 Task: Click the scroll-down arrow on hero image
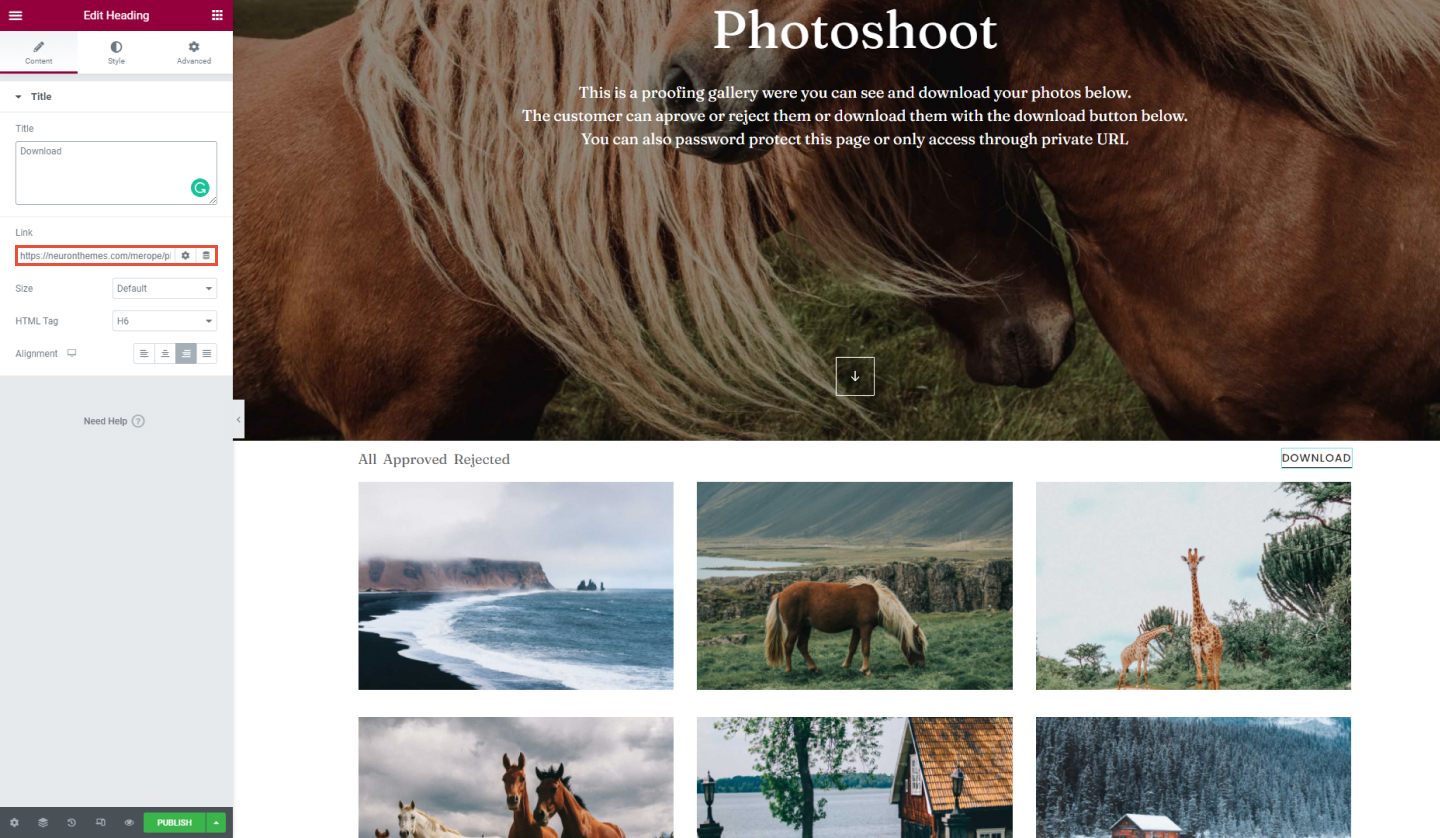click(x=855, y=376)
